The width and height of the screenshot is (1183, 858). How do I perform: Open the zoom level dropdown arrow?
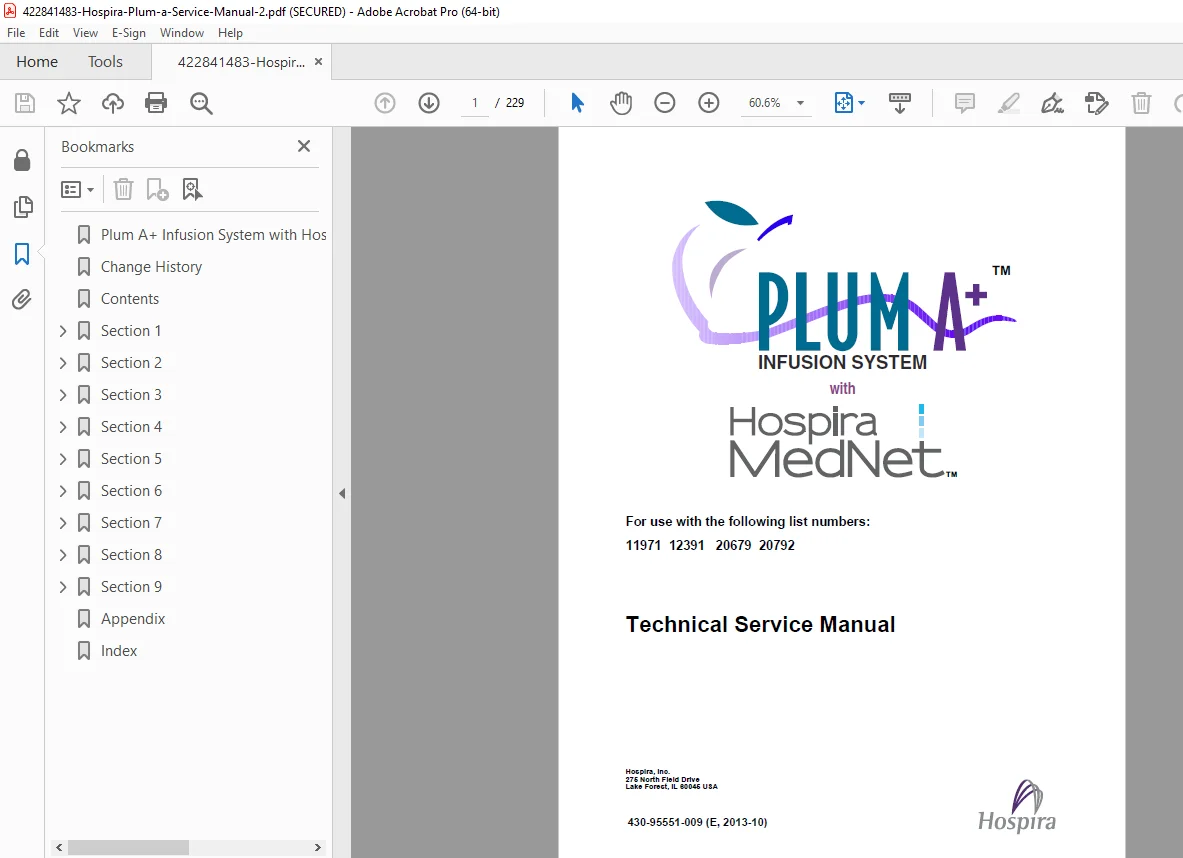click(x=800, y=103)
